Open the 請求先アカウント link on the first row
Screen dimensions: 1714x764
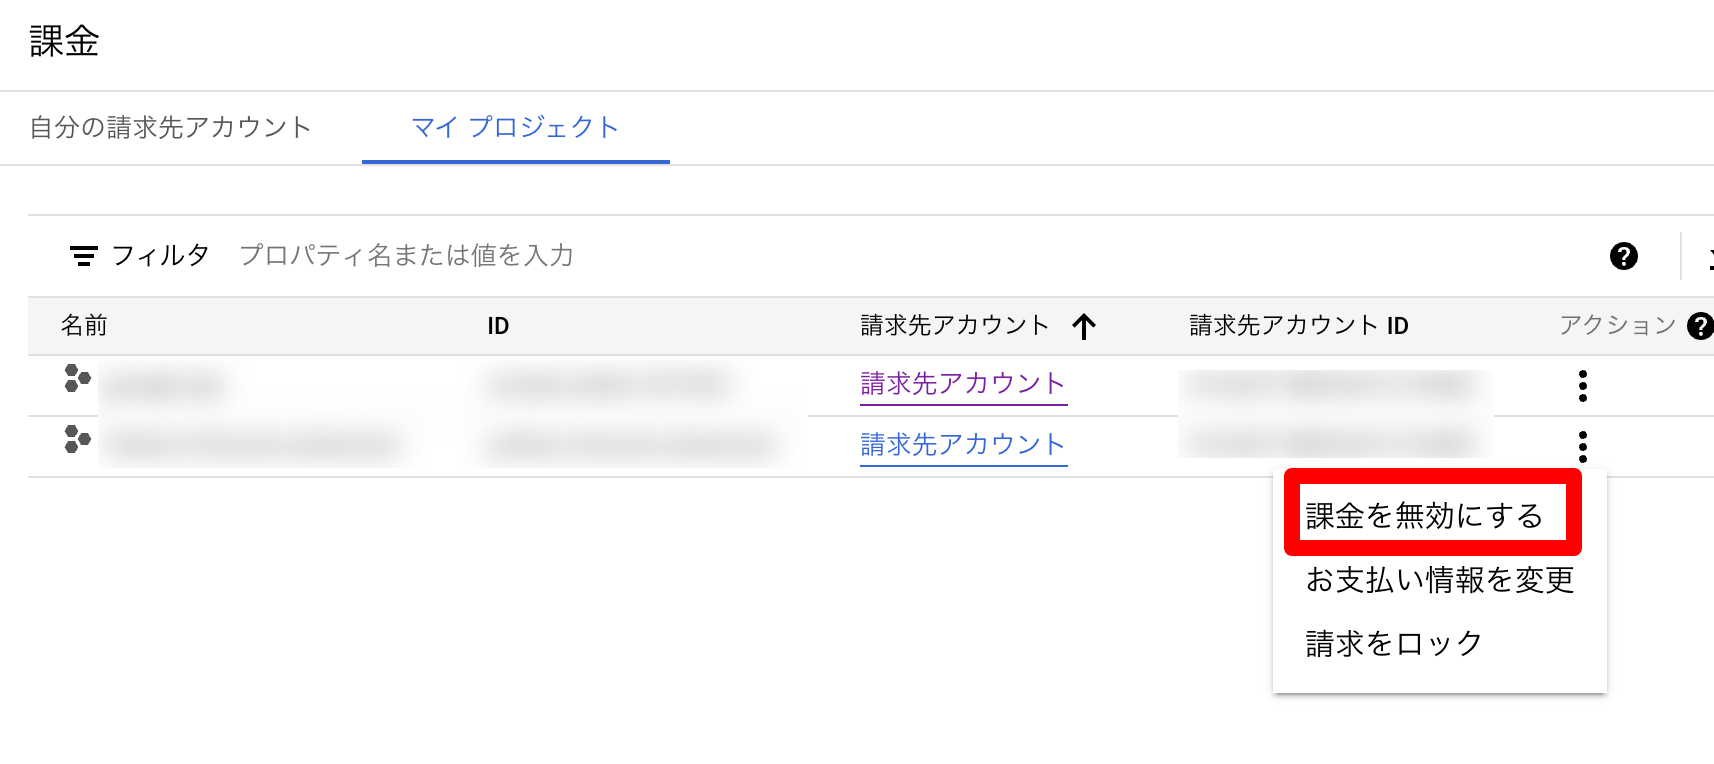pyautogui.click(x=962, y=383)
